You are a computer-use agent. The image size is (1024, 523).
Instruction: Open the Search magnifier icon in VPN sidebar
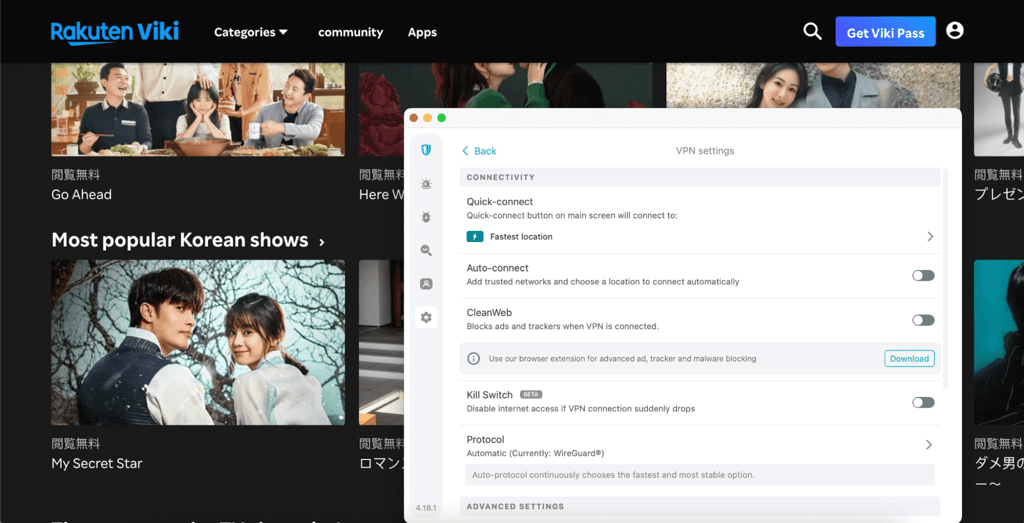[x=426, y=251]
